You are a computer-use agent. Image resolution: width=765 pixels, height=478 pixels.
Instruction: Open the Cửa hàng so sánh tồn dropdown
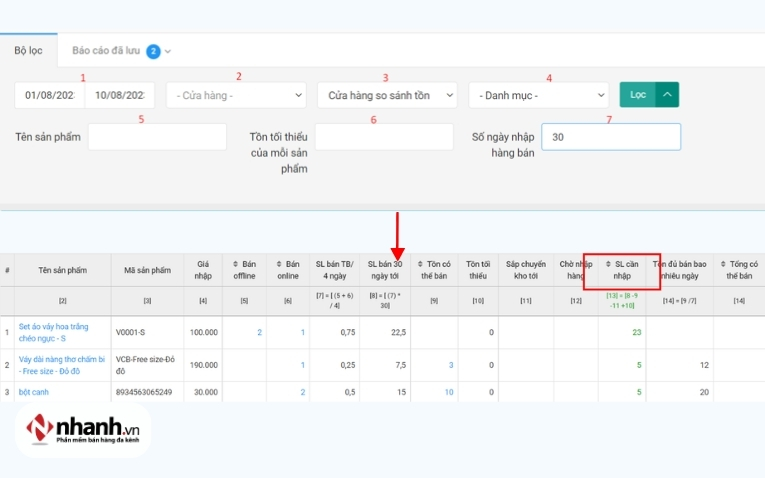tap(387, 96)
